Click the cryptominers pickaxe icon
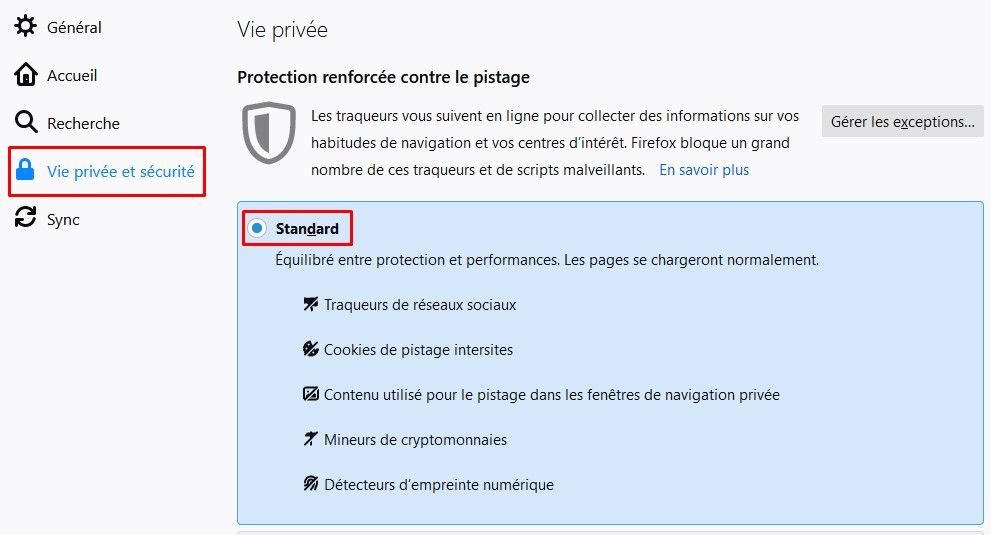Screen dimensions: 991x535 tap(310, 439)
